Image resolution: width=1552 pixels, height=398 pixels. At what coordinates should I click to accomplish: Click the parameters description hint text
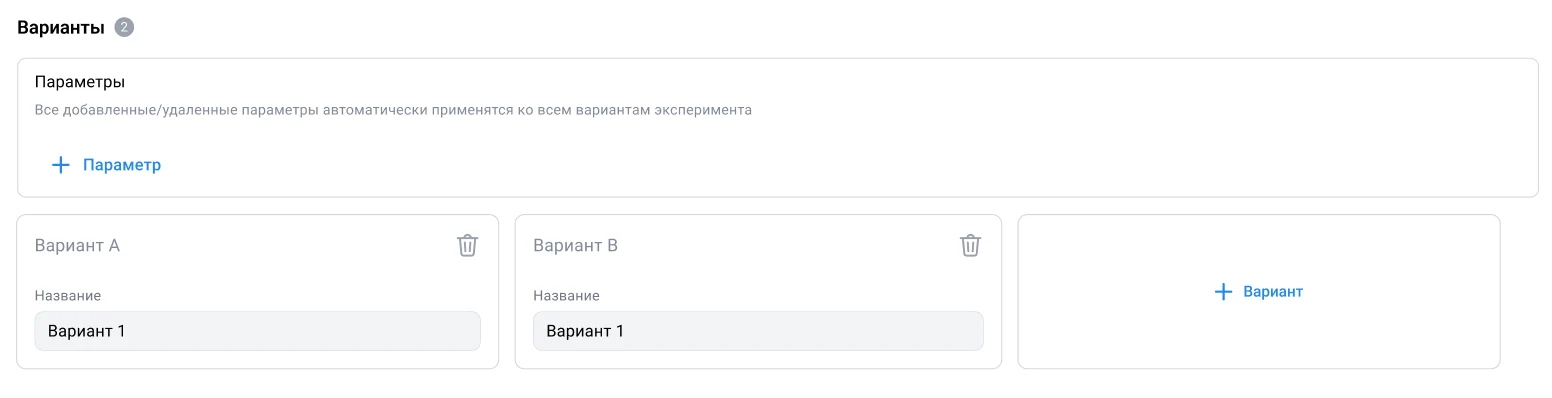(393, 110)
